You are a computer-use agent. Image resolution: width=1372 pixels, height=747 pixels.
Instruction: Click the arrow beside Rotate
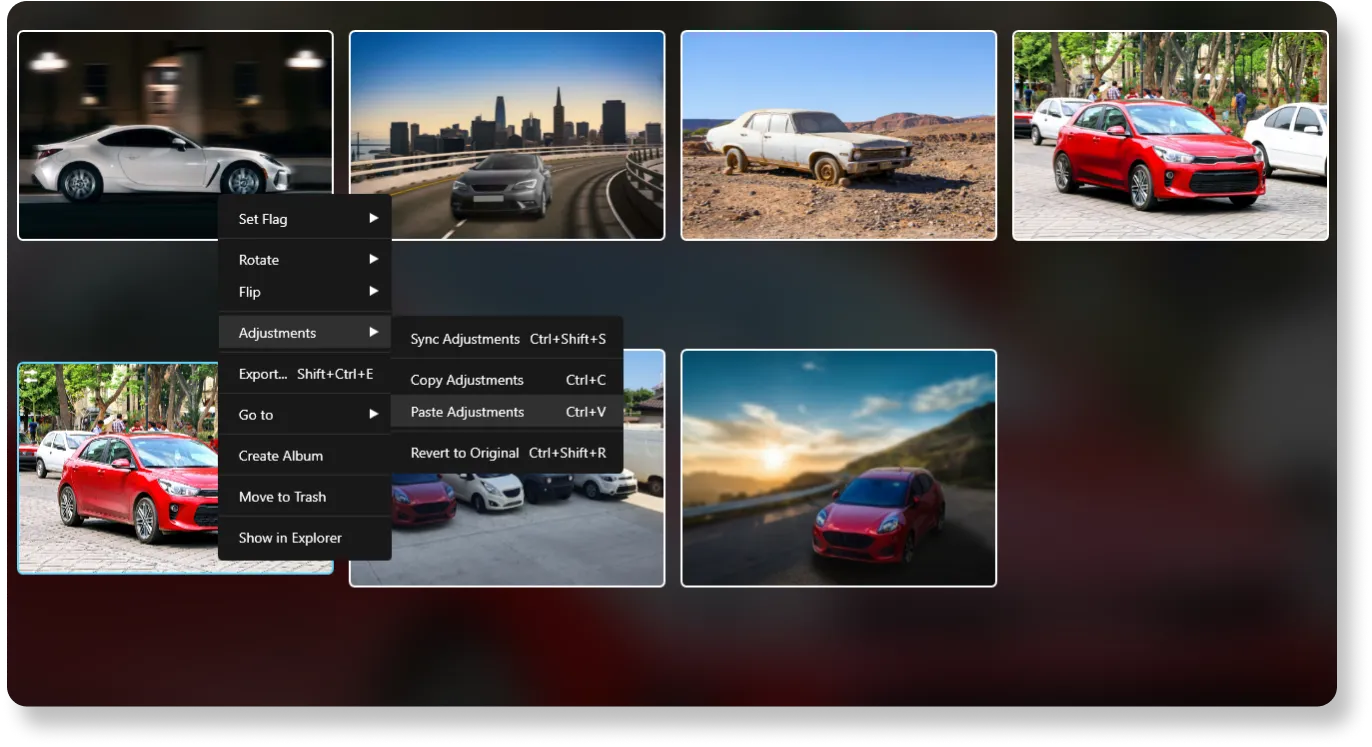click(373, 259)
